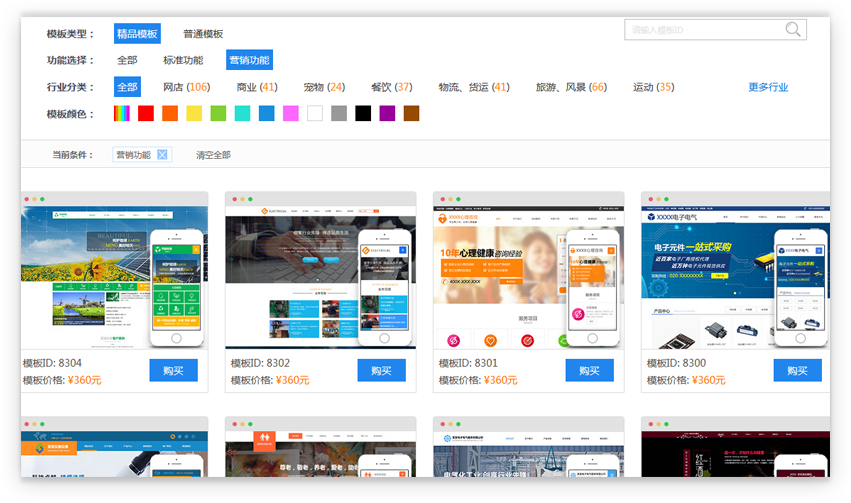851x503 pixels.
Task: Focus the template ID search box
Action: coord(703,30)
